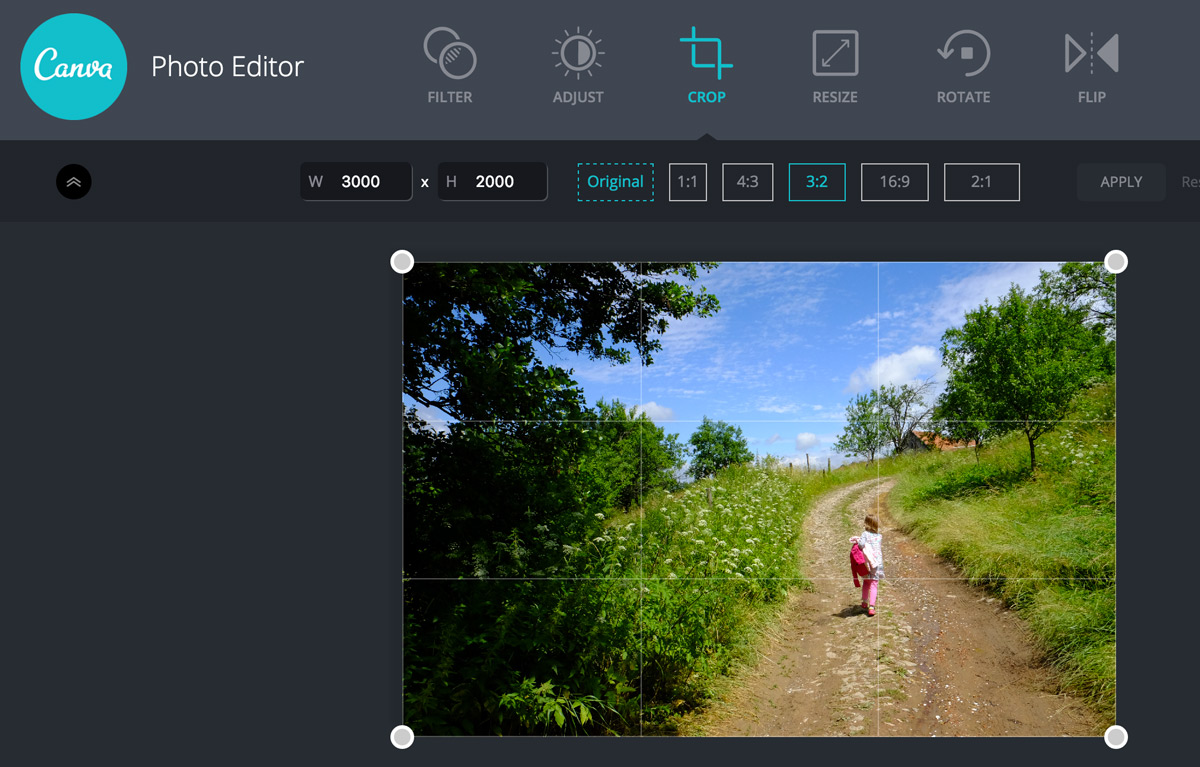Choose the 4:3 aspect ratio
The image size is (1200, 767).
point(747,181)
